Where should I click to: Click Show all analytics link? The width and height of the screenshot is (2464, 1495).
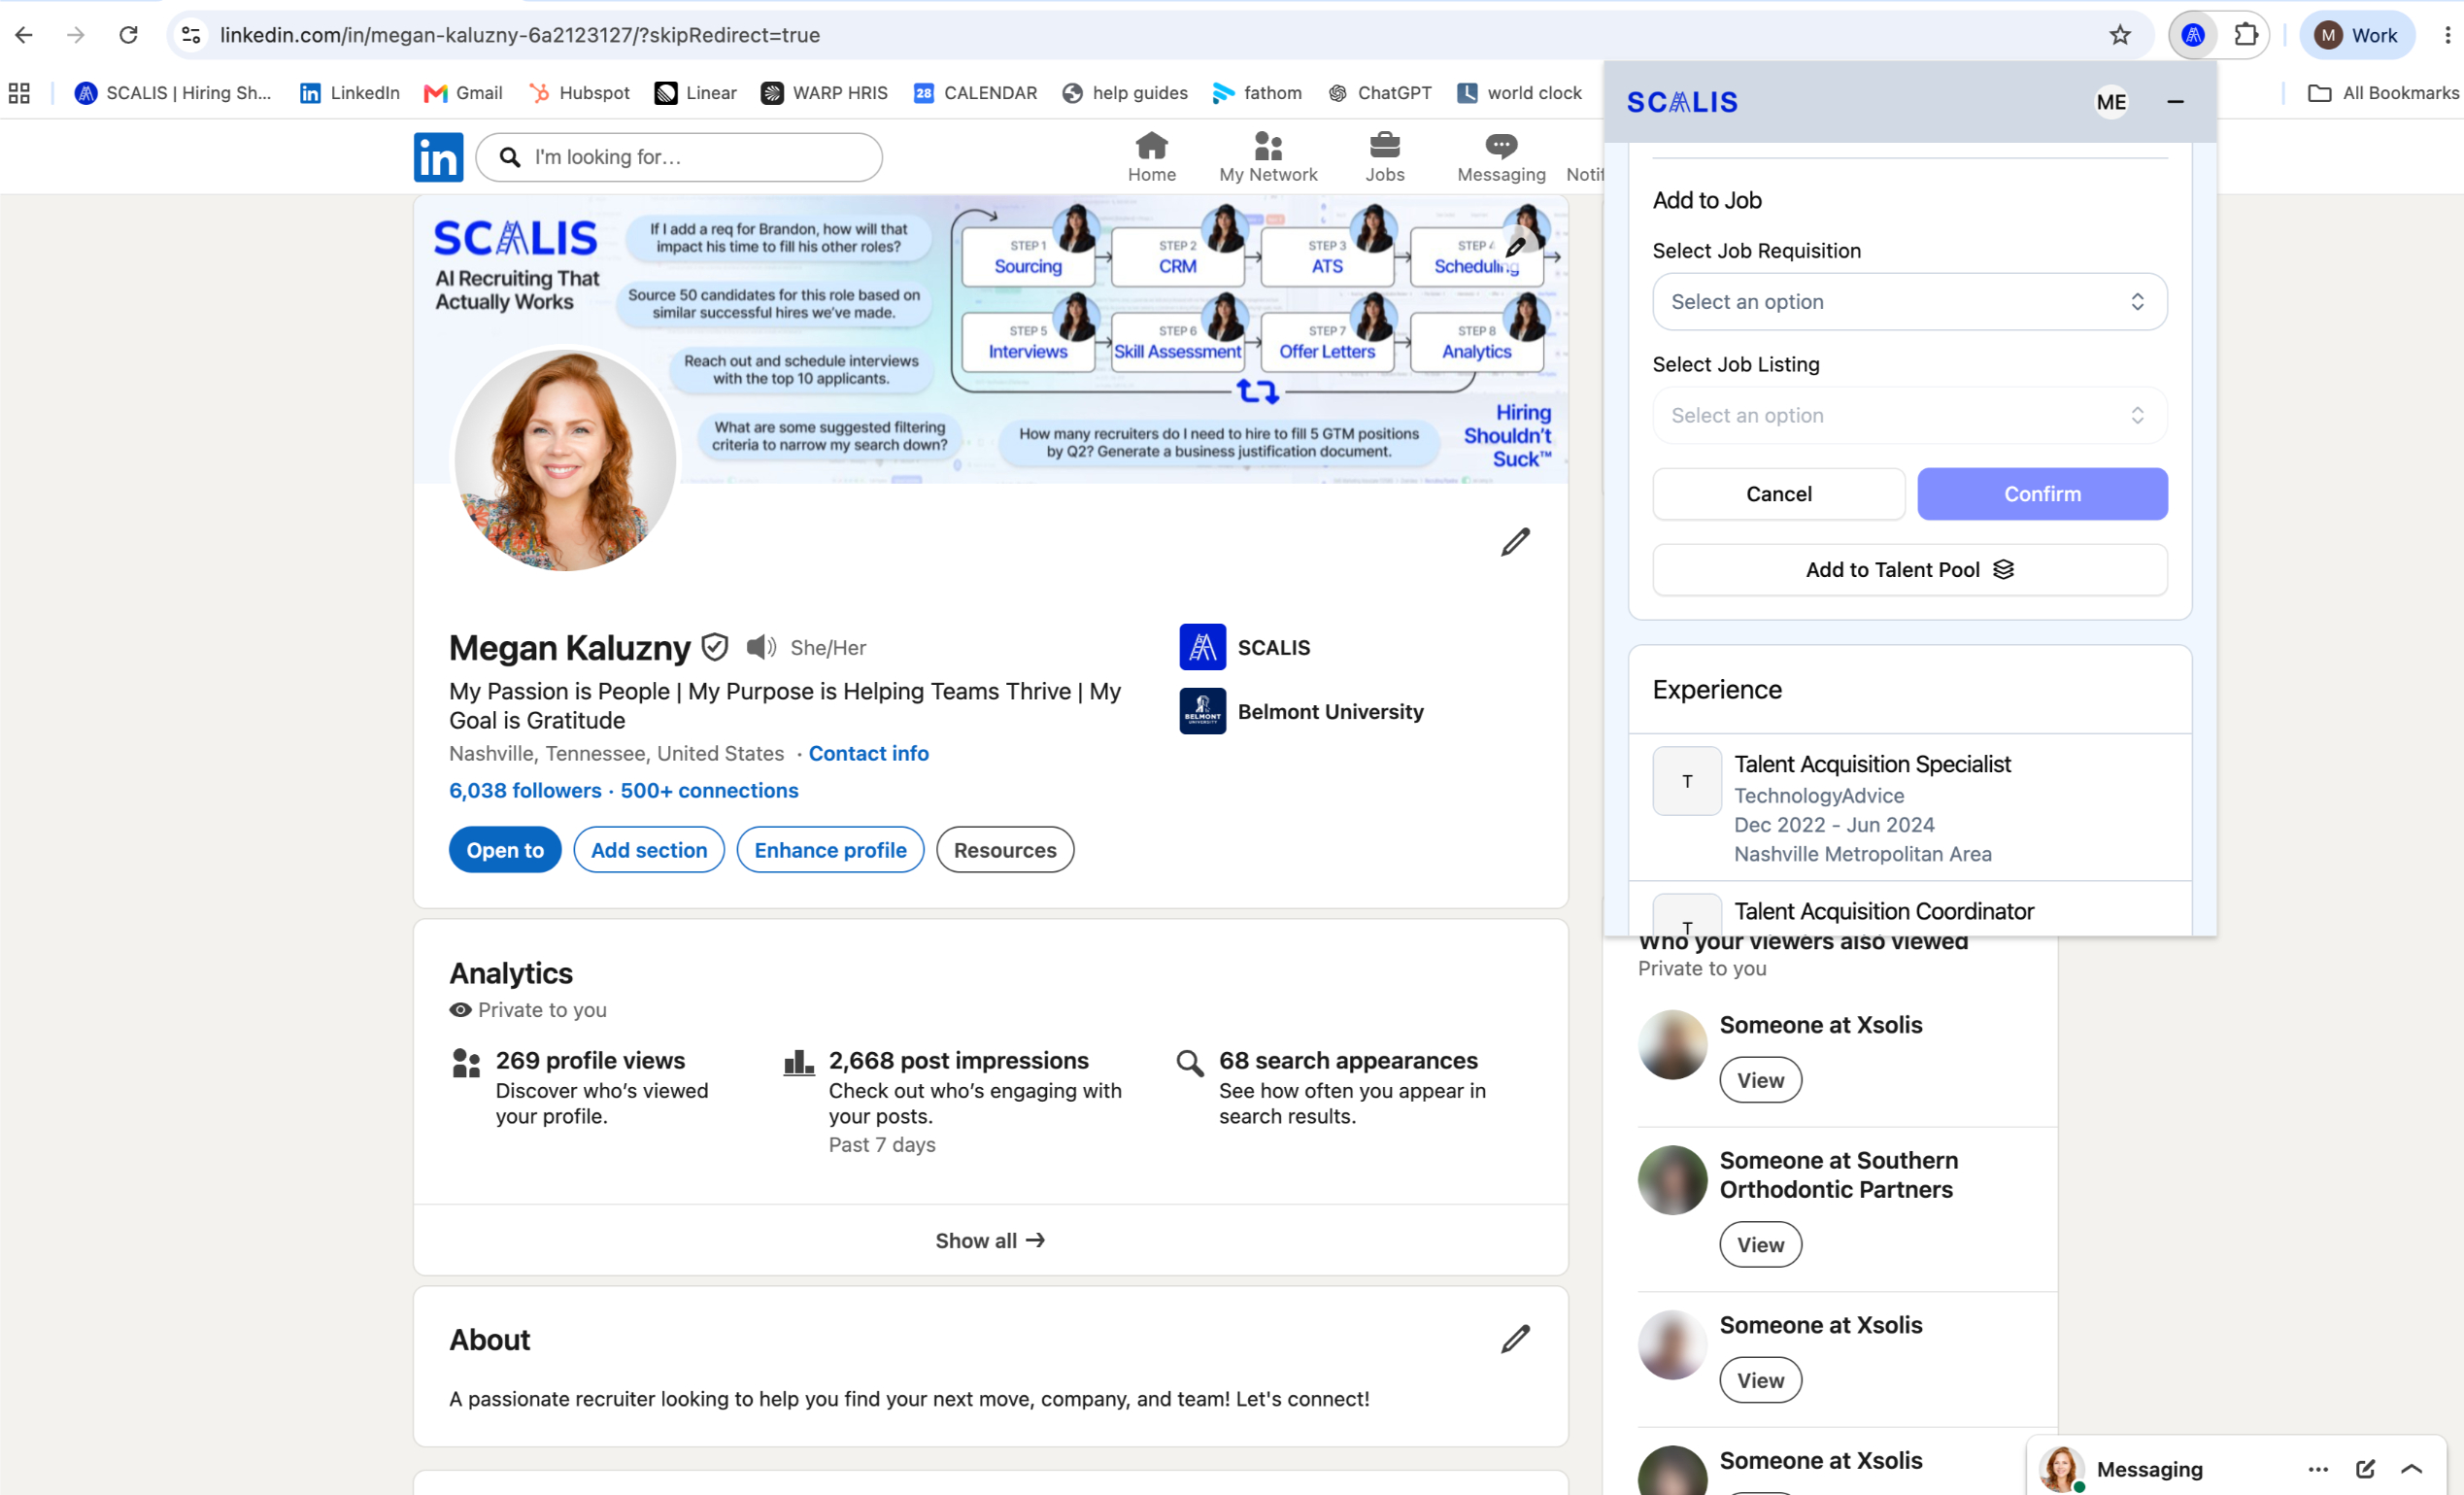(990, 1240)
